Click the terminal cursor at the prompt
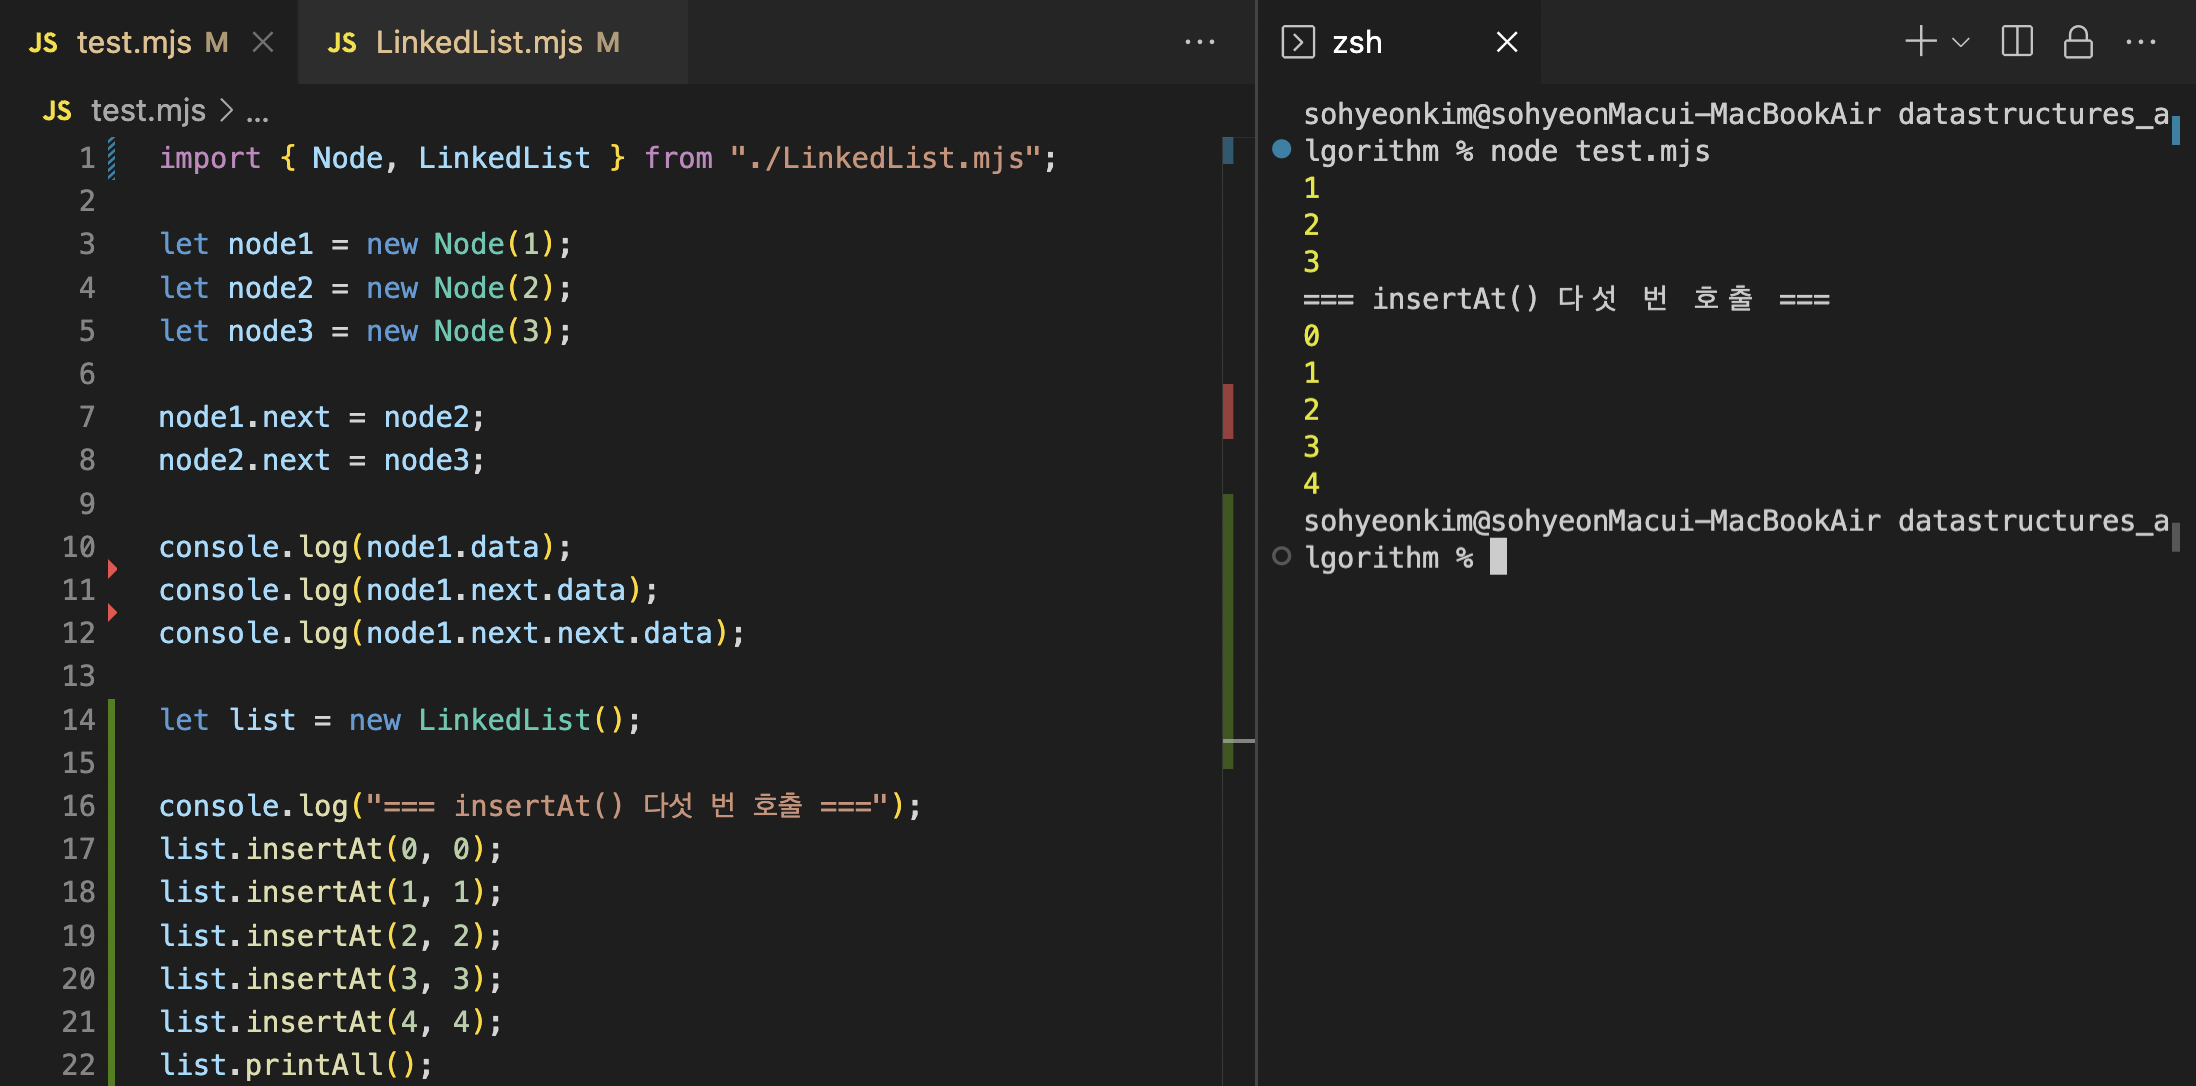 click(1498, 557)
